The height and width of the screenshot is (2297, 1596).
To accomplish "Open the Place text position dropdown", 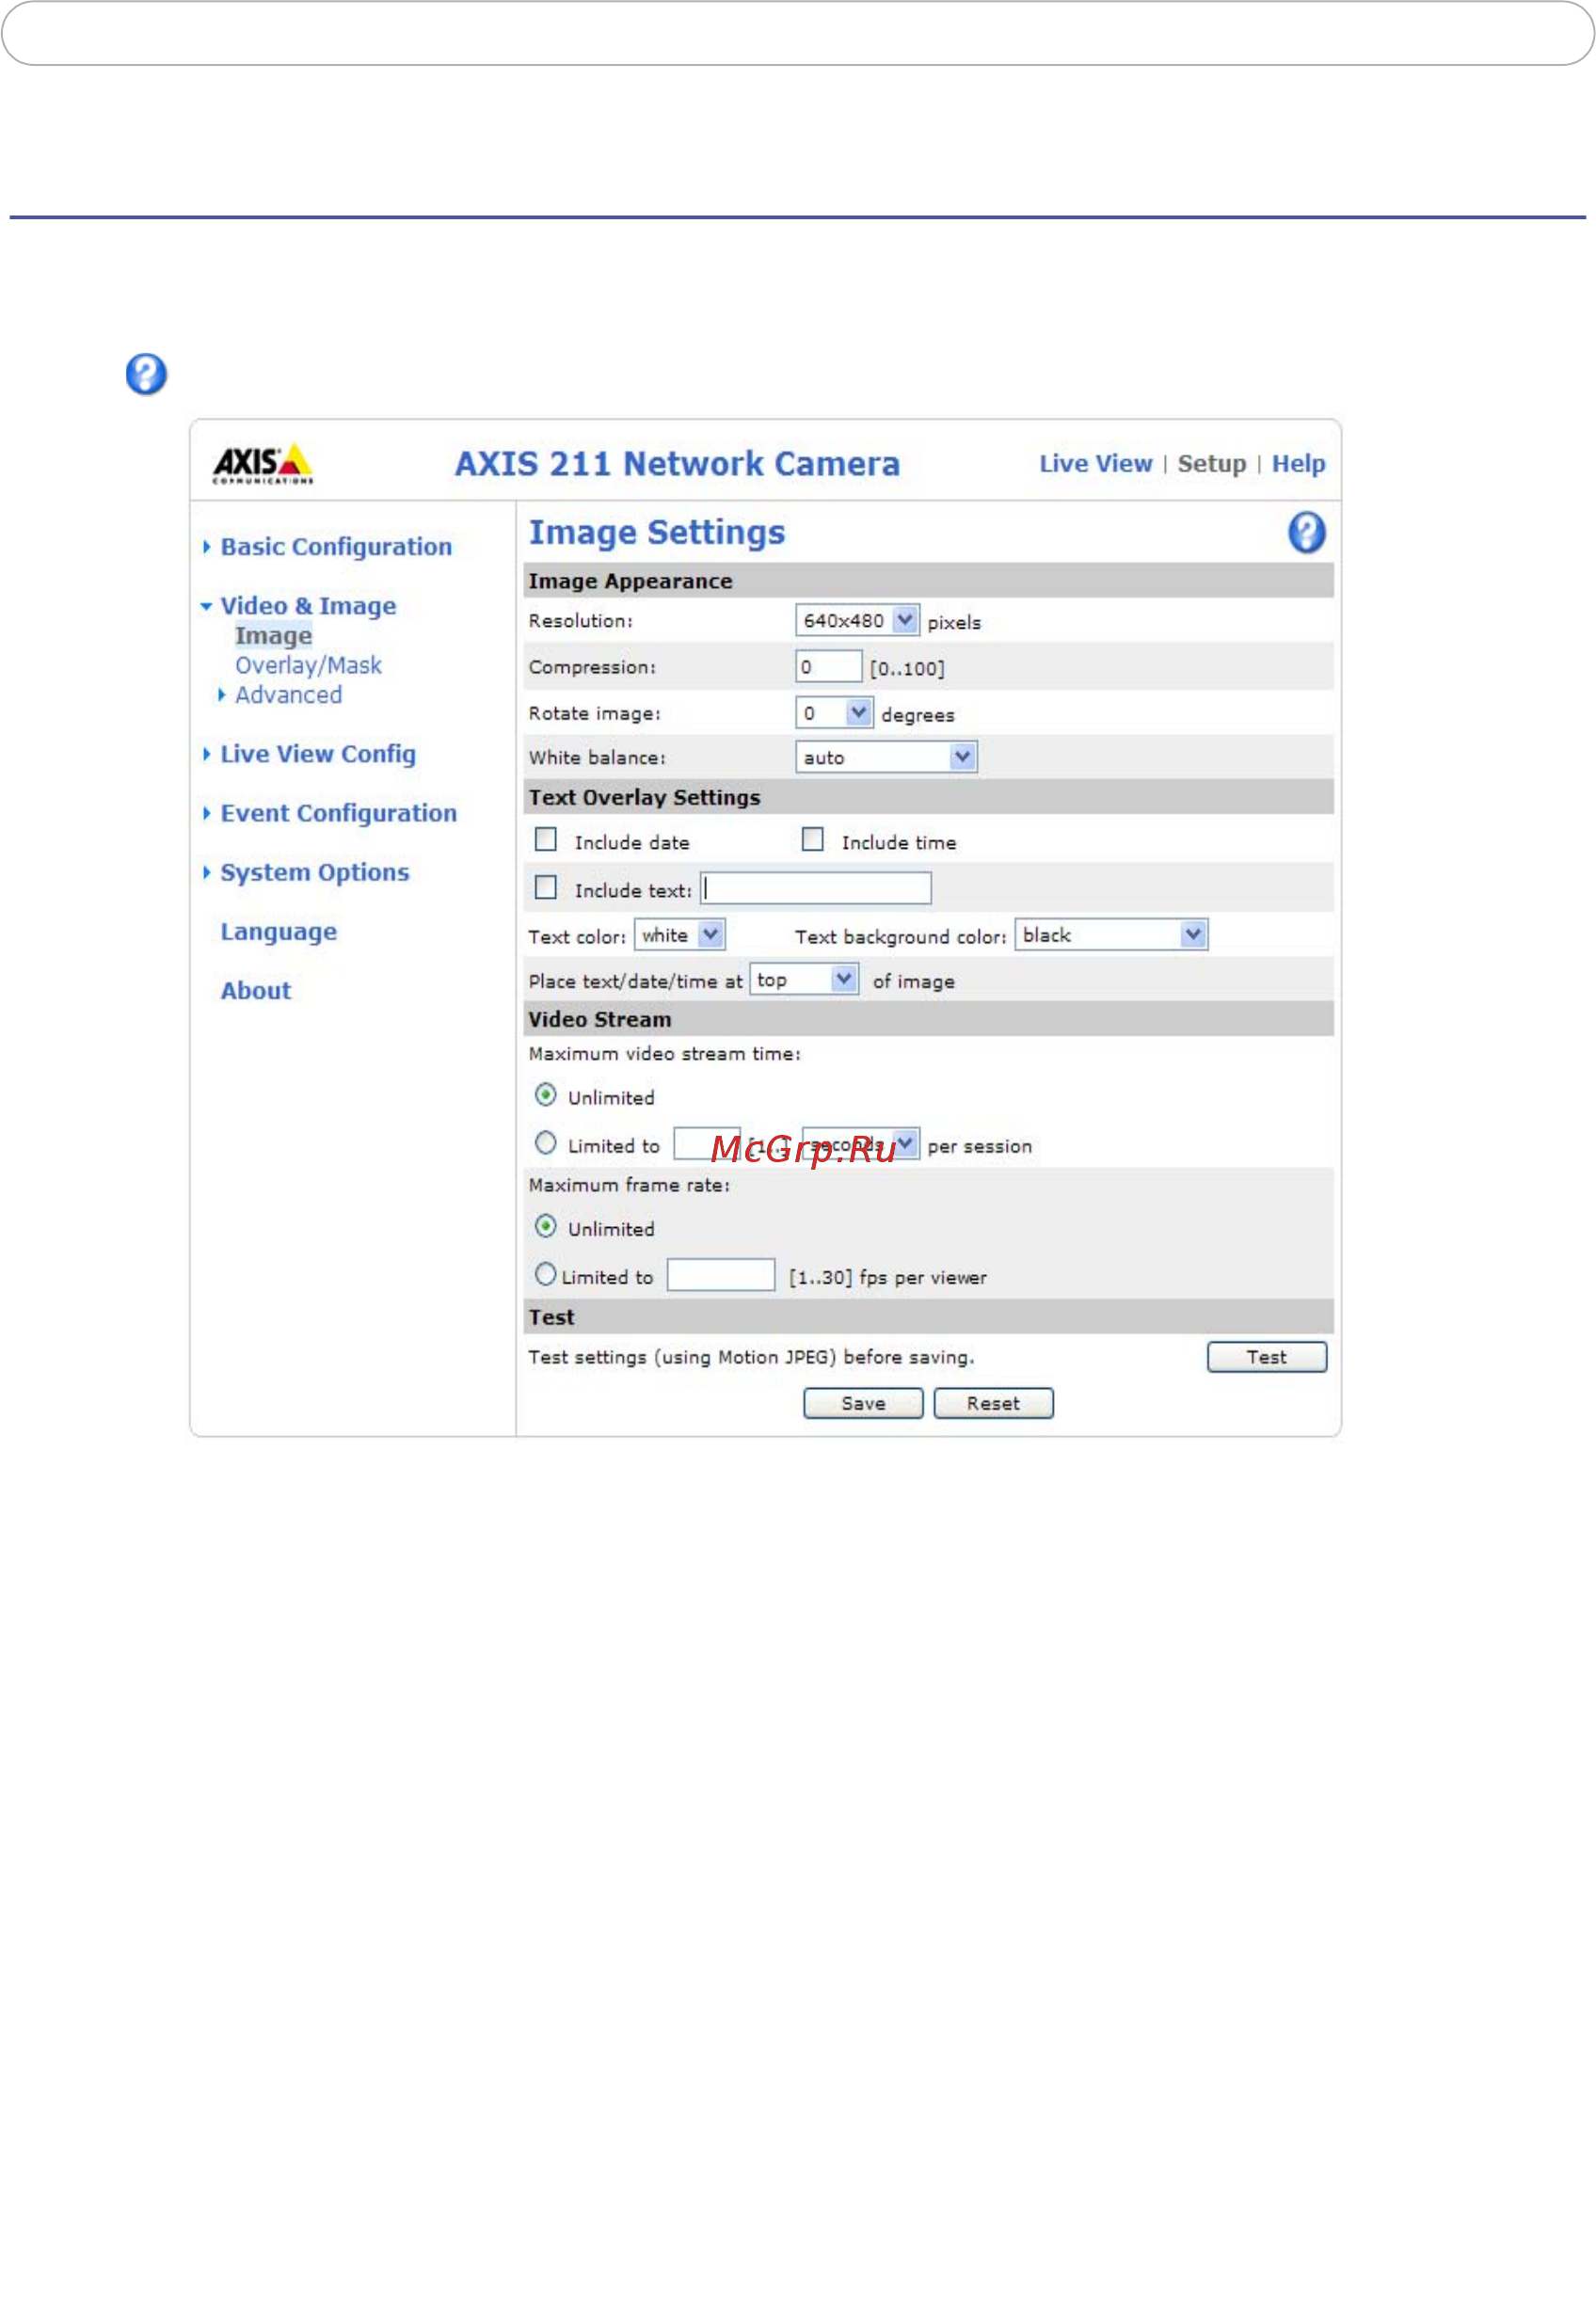I will [804, 979].
